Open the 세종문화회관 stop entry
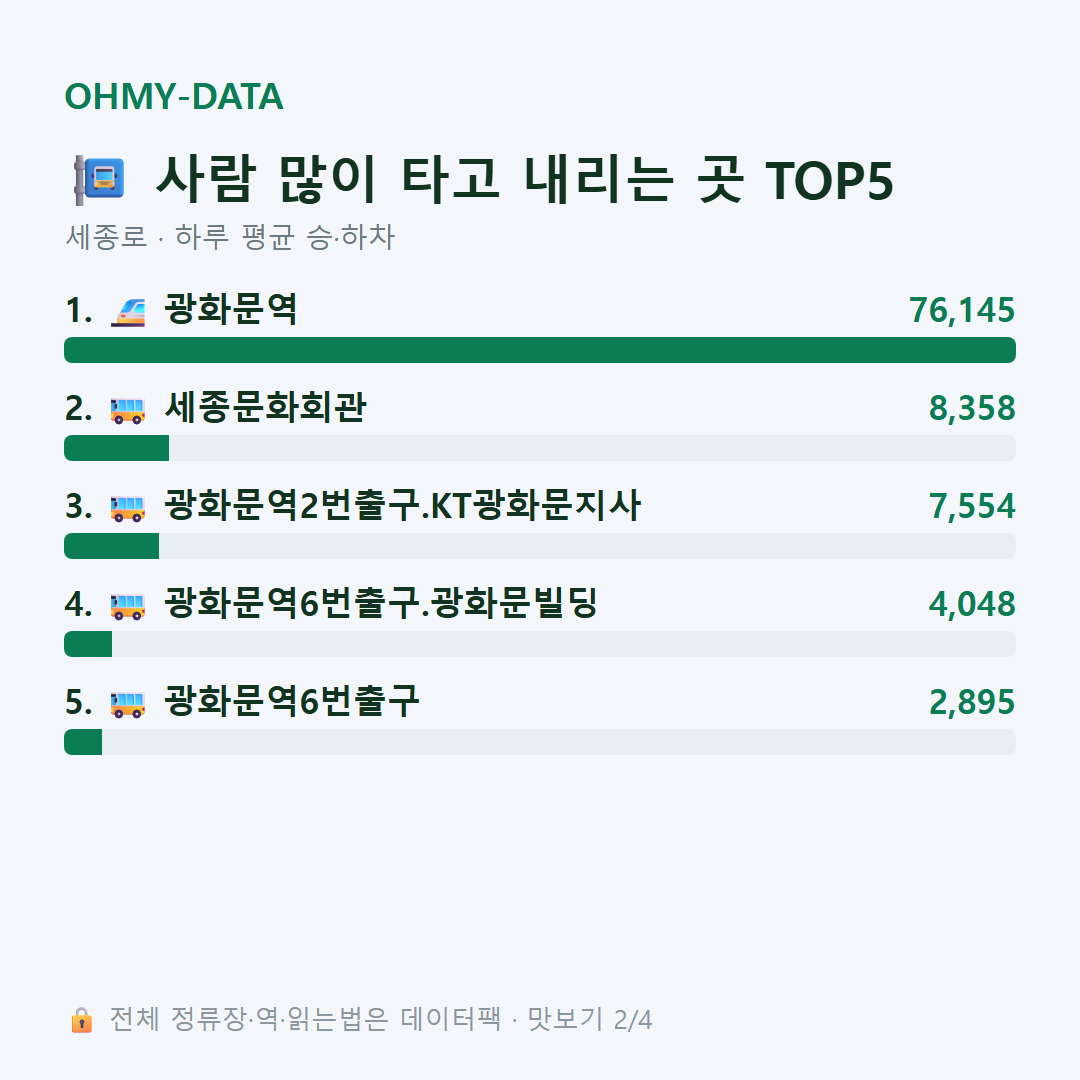 click(264, 408)
